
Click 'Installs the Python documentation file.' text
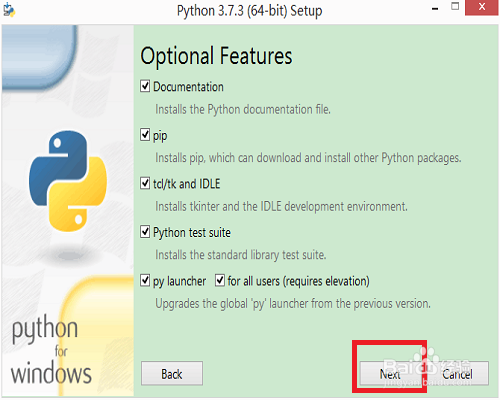tap(243, 109)
